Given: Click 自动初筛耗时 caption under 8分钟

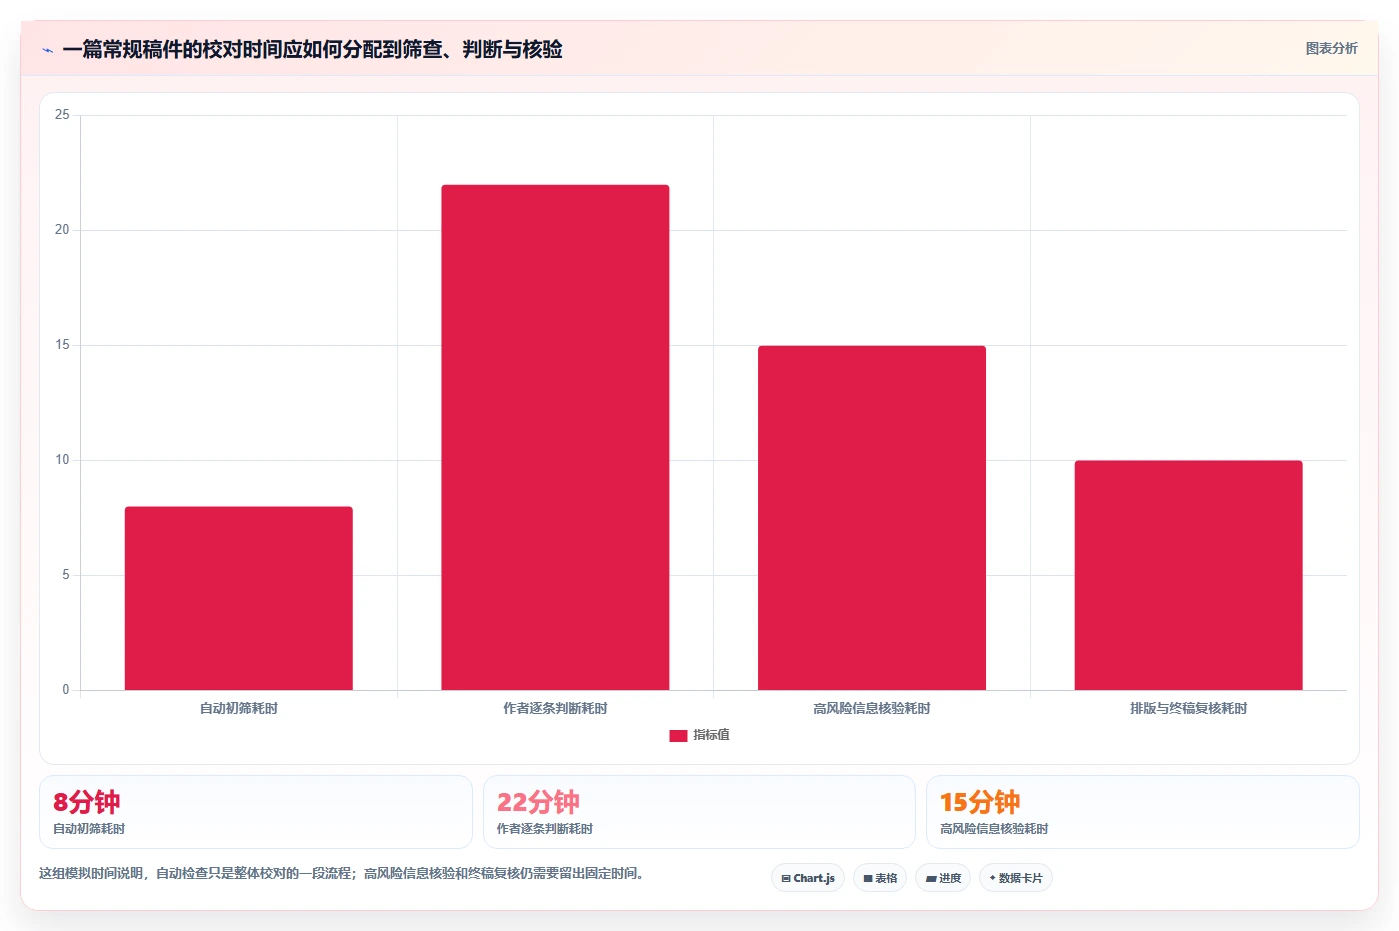Looking at the screenshot, I should (89, 829).
